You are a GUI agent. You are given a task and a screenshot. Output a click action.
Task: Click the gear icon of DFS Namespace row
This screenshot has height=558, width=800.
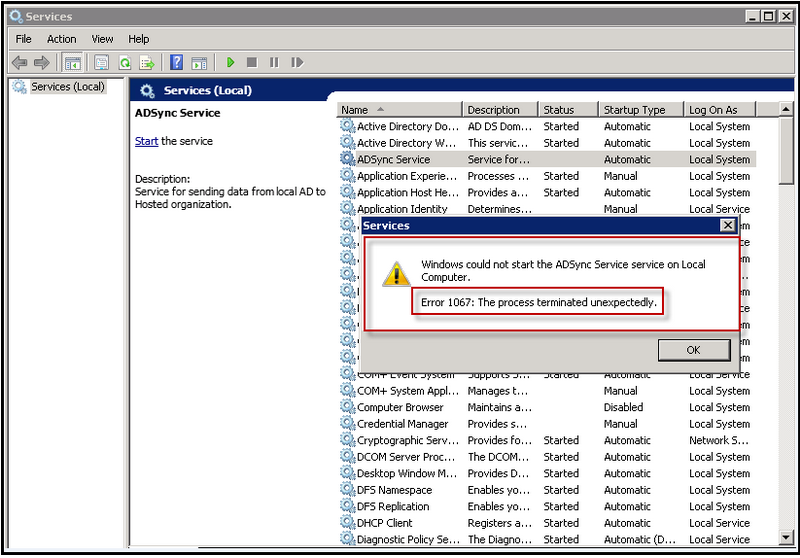pos(347,489)
